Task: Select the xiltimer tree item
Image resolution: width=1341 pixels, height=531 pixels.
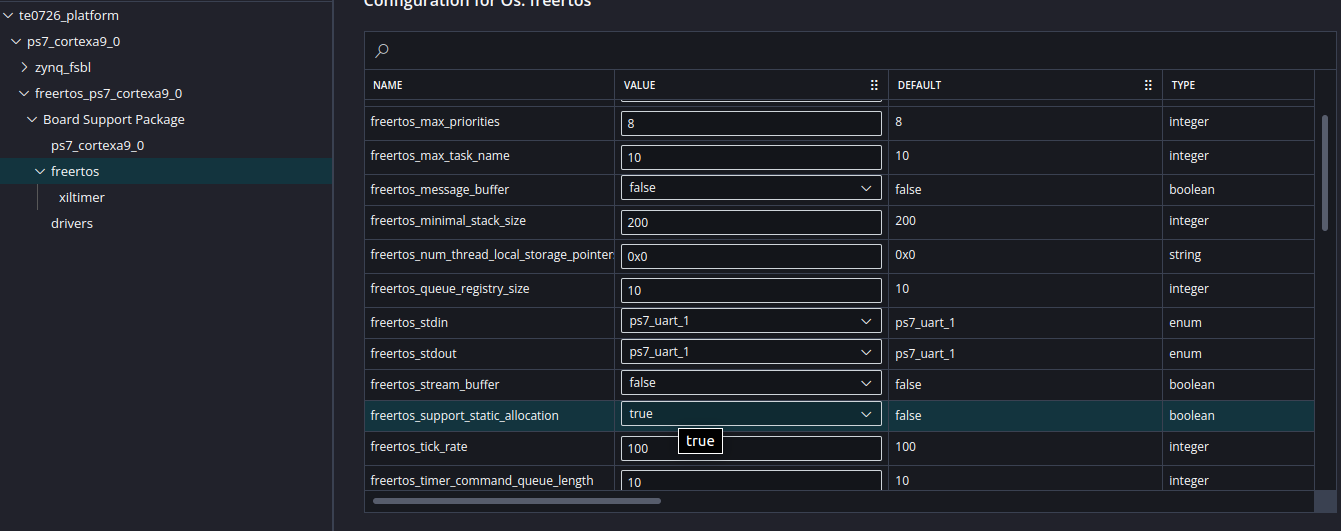Action: (x=82, y=197)
